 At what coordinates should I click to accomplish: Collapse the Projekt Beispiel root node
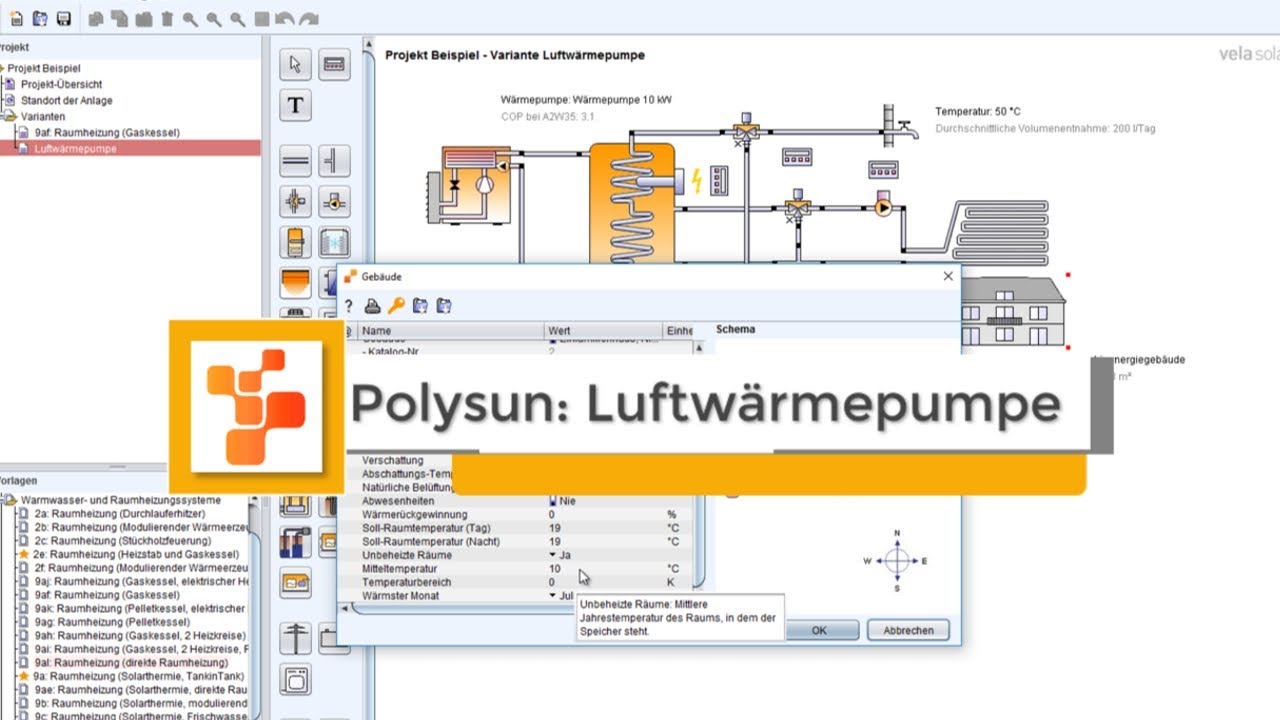point(2,68)
